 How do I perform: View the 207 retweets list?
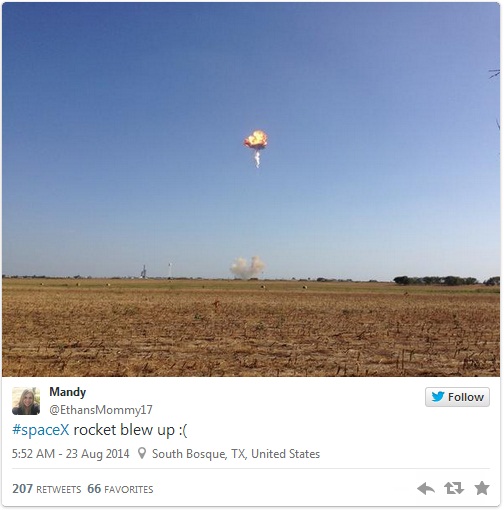click(47, 489)
